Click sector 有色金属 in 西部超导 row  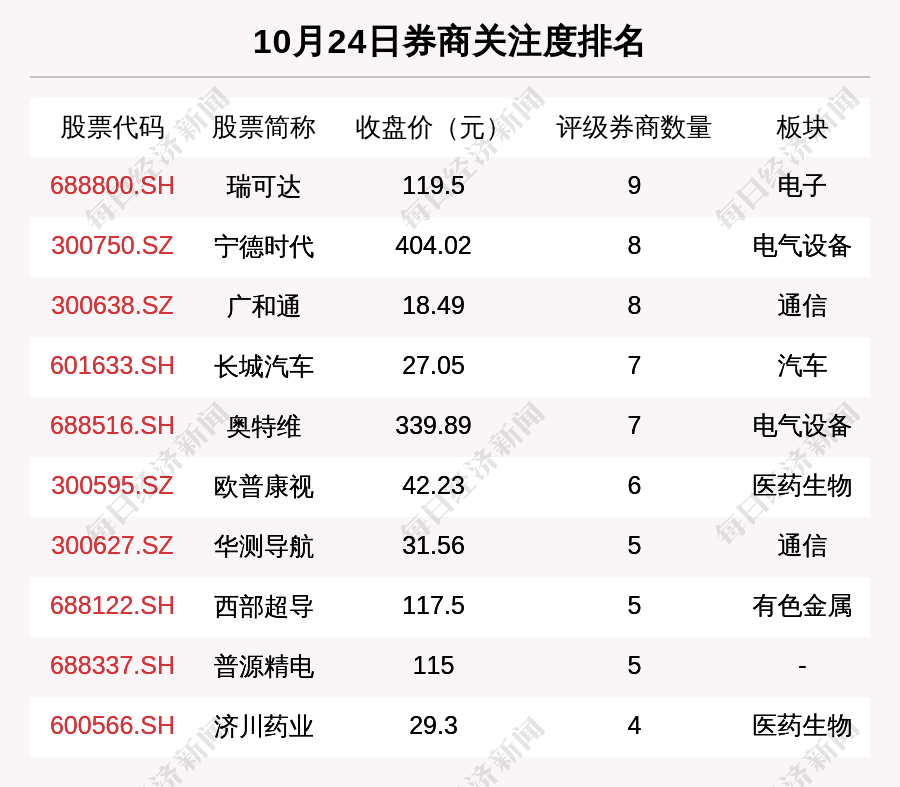click(x=802, y=606)
